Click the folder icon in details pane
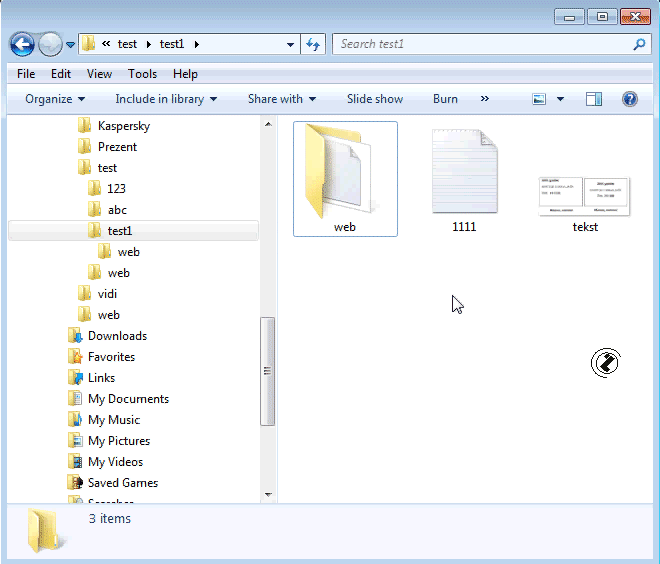The width and height of the screenshot is (660, 564). coord(45,530)
